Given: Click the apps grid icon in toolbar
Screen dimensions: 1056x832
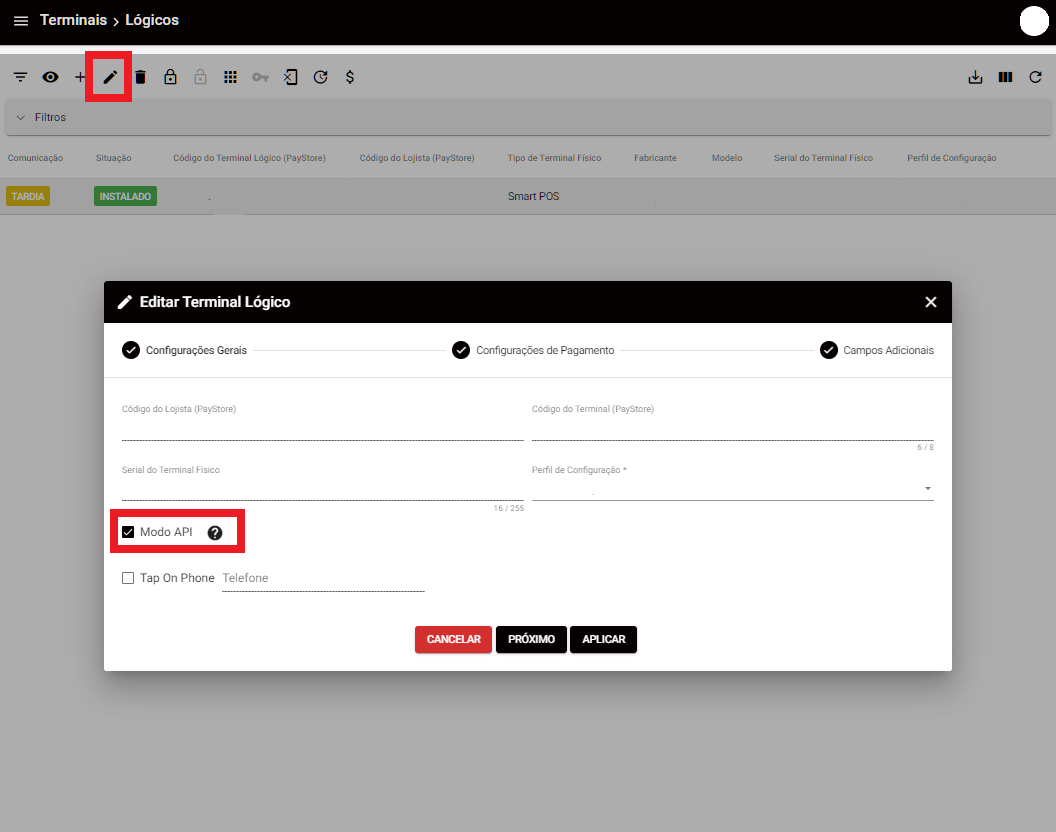Looking at the screenshot, I should [230, 77].
